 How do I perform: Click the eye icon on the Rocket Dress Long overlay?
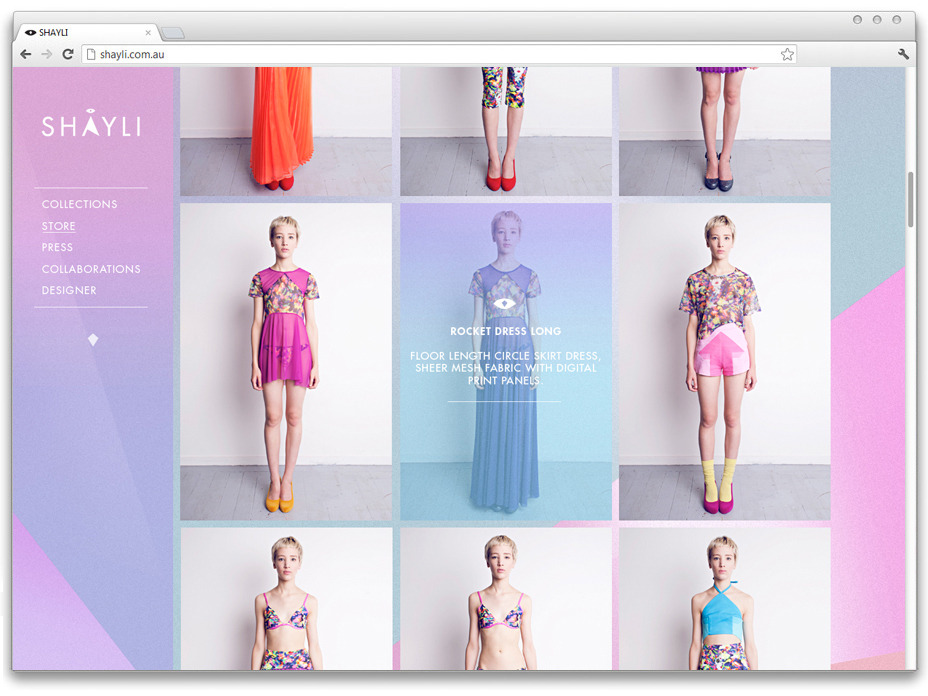(x=504, y=304)
